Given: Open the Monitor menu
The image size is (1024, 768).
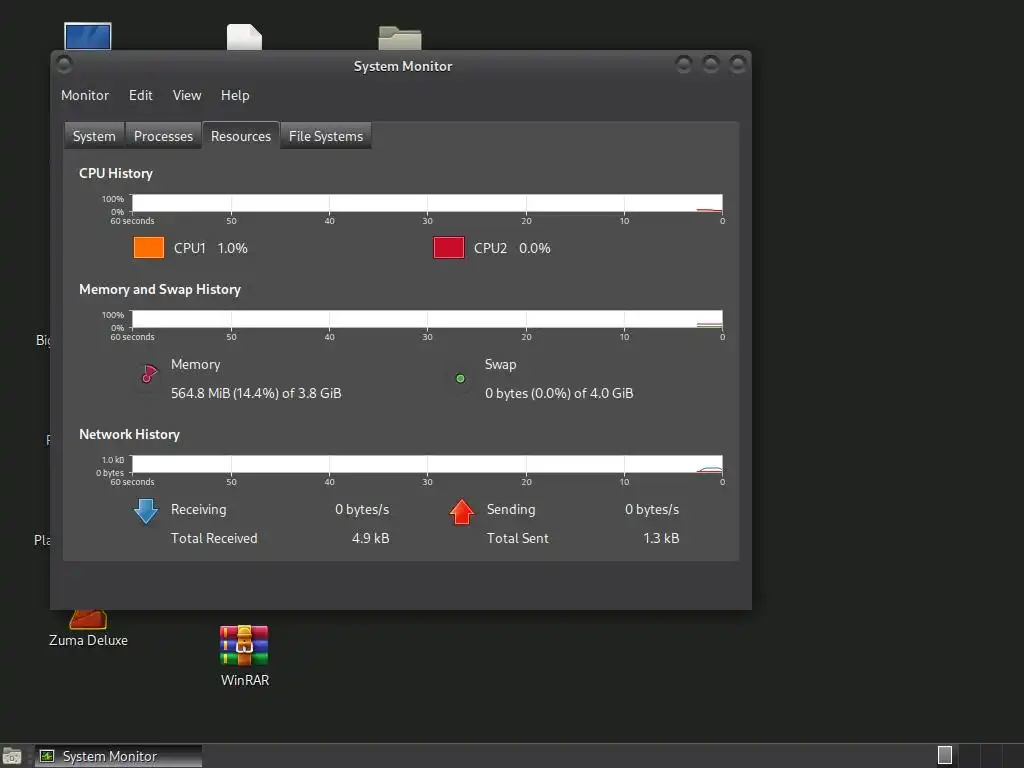Looking at the screenshot, I should pos(85,95).
